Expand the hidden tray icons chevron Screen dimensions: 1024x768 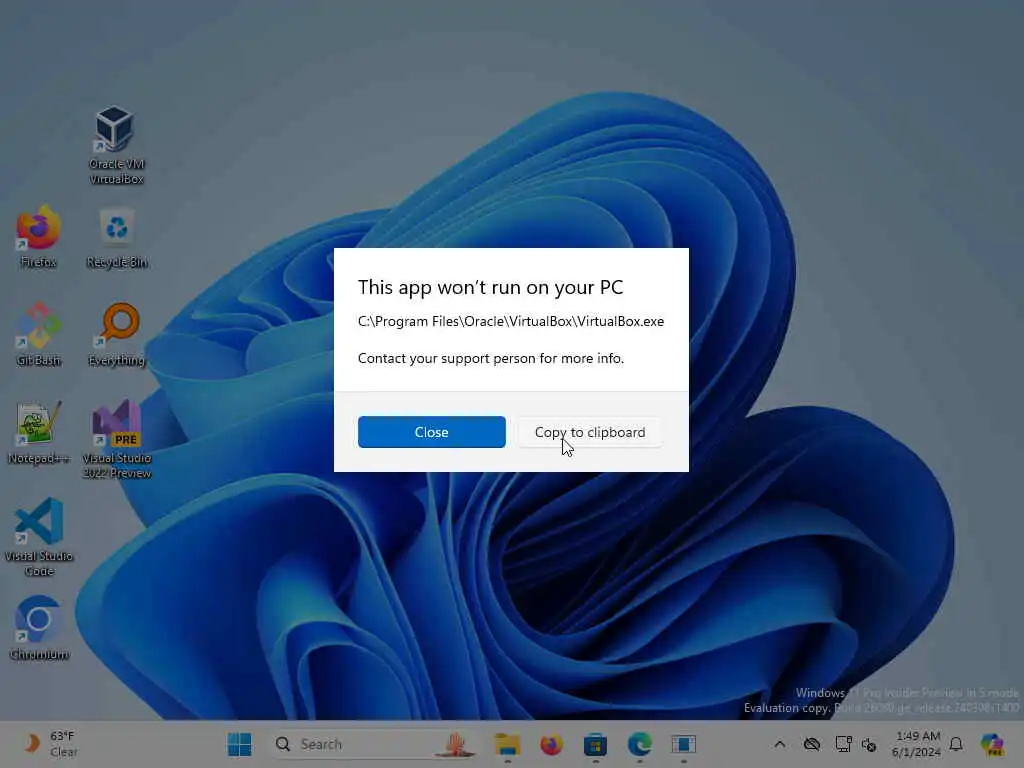pos(780,744)
